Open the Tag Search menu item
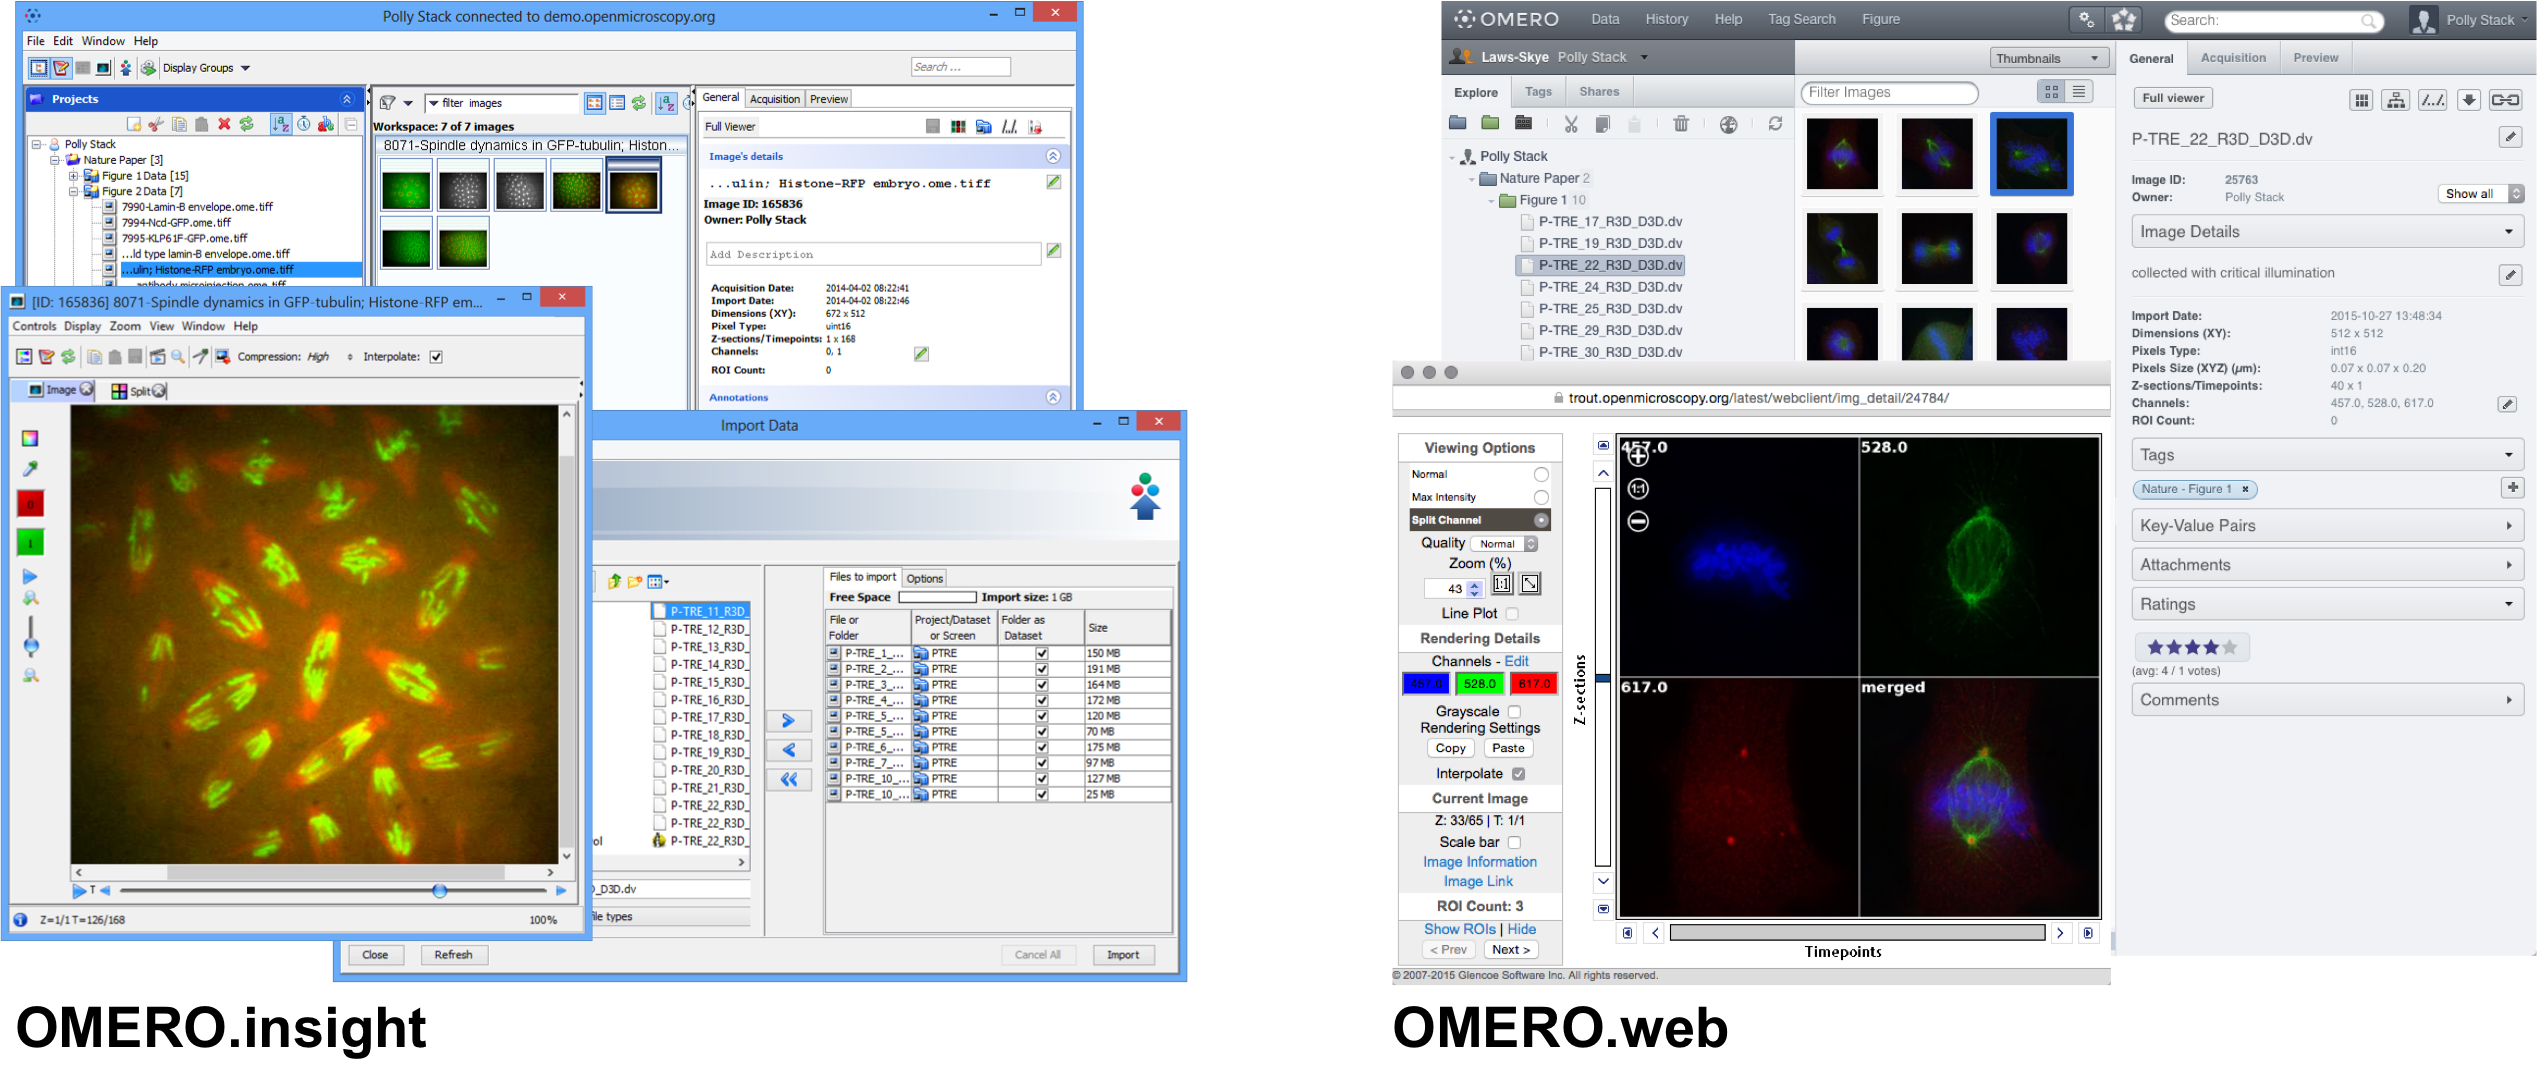 pos(1801,19)
